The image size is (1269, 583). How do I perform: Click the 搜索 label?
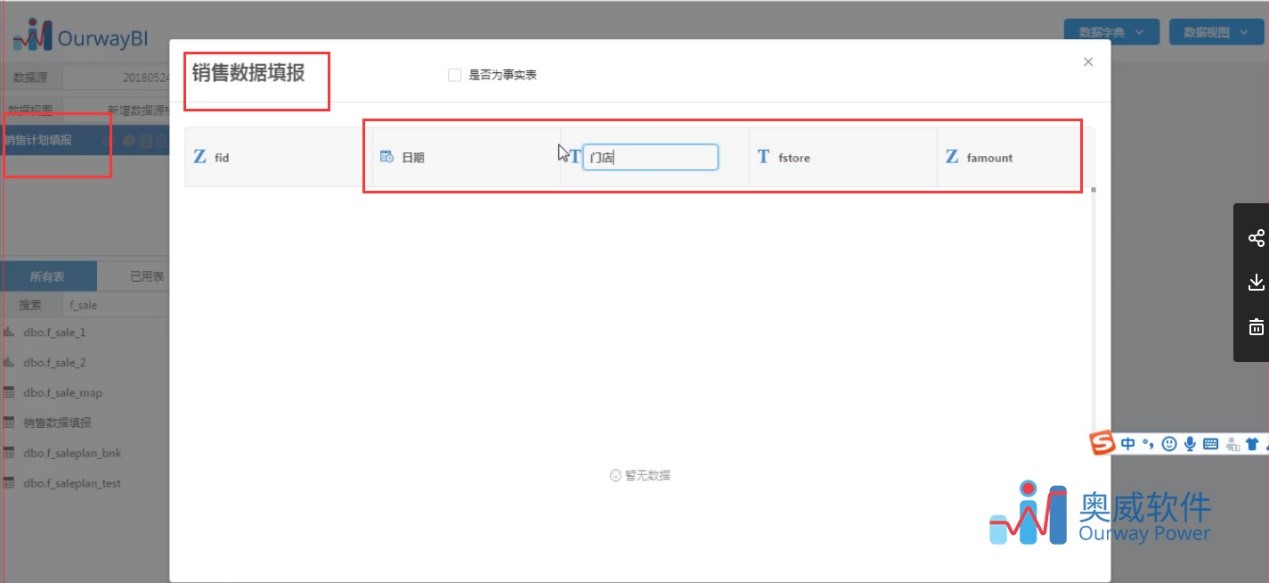[x=30, y=305]
